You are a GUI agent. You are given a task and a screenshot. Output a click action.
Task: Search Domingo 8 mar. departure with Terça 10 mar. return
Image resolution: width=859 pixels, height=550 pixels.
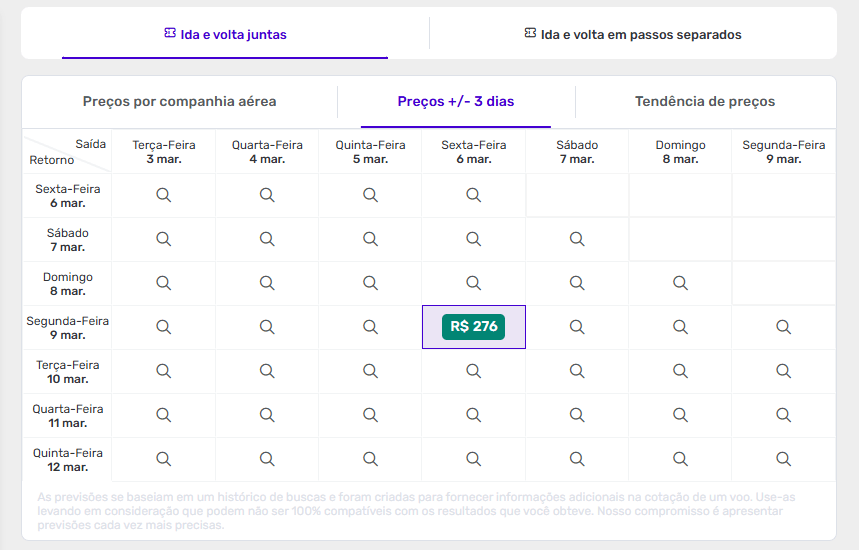(x=680, y=371)
